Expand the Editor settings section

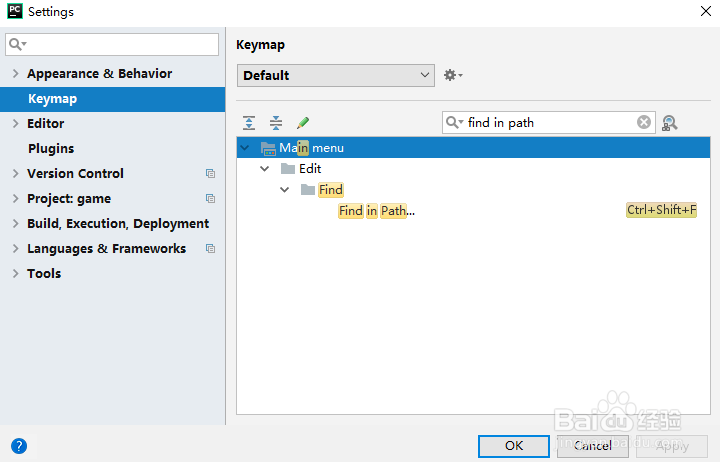click(16, 124)
